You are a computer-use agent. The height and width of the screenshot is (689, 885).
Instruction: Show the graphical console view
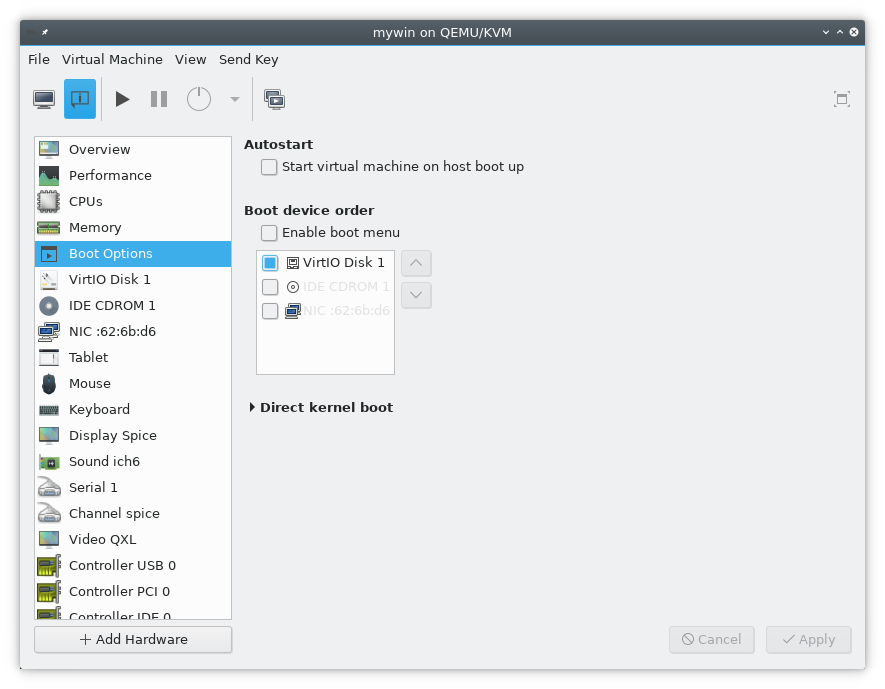pyautogui.click(x=44, y=99)
